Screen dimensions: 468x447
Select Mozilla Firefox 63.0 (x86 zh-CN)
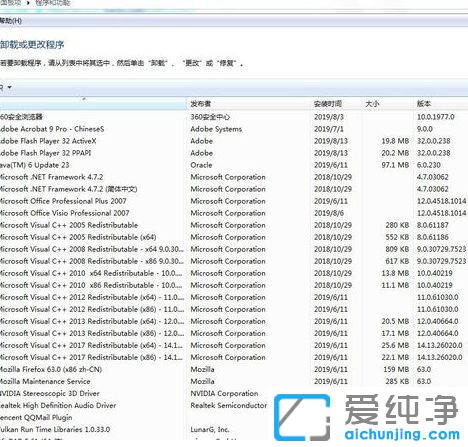tap(51, 369)
